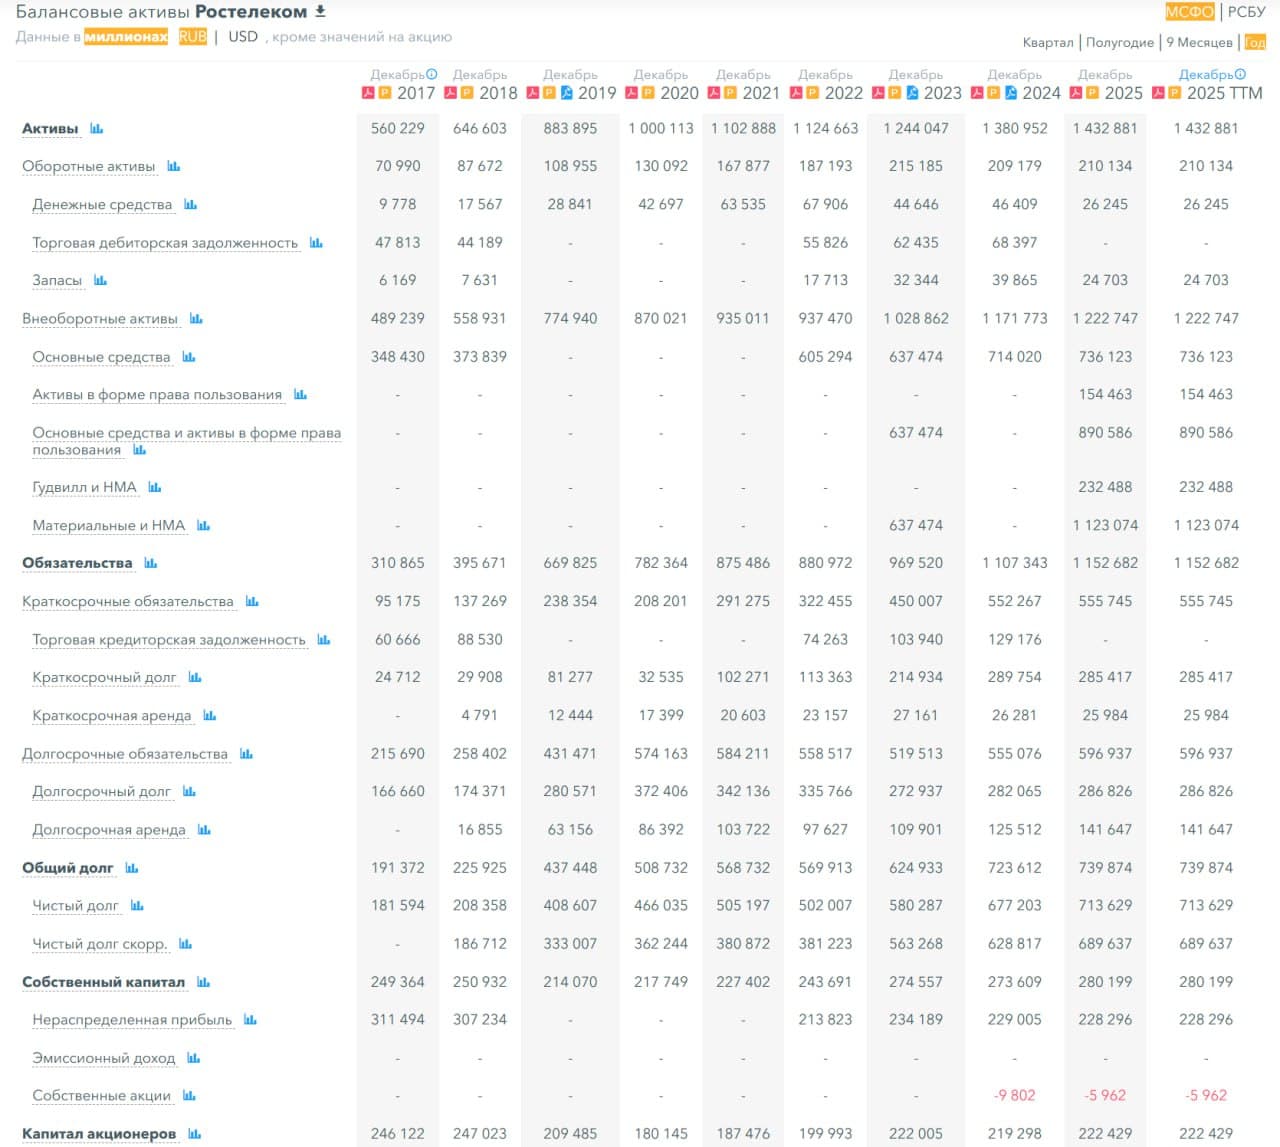Open the orange presentation icon for 2021
The width and height of the screenshot is (1280, 1147).
click(x=730, y=93)
